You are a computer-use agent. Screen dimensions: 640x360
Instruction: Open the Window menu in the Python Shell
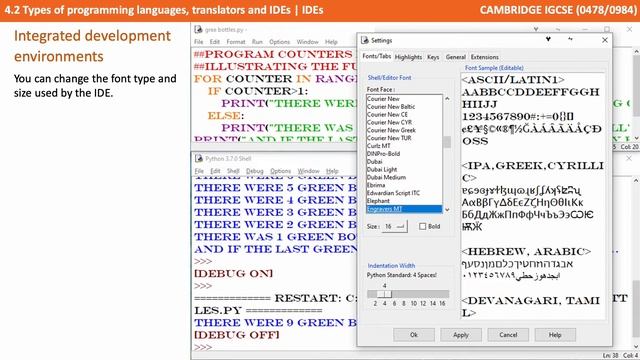click(308, 171)
